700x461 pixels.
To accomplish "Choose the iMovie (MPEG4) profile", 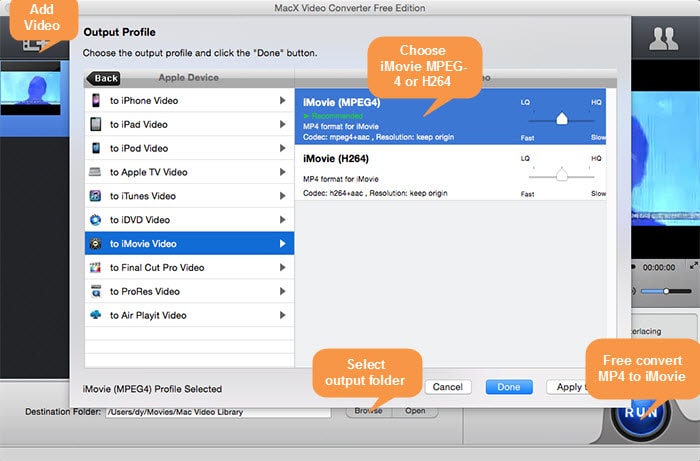I will pos(450,116).
